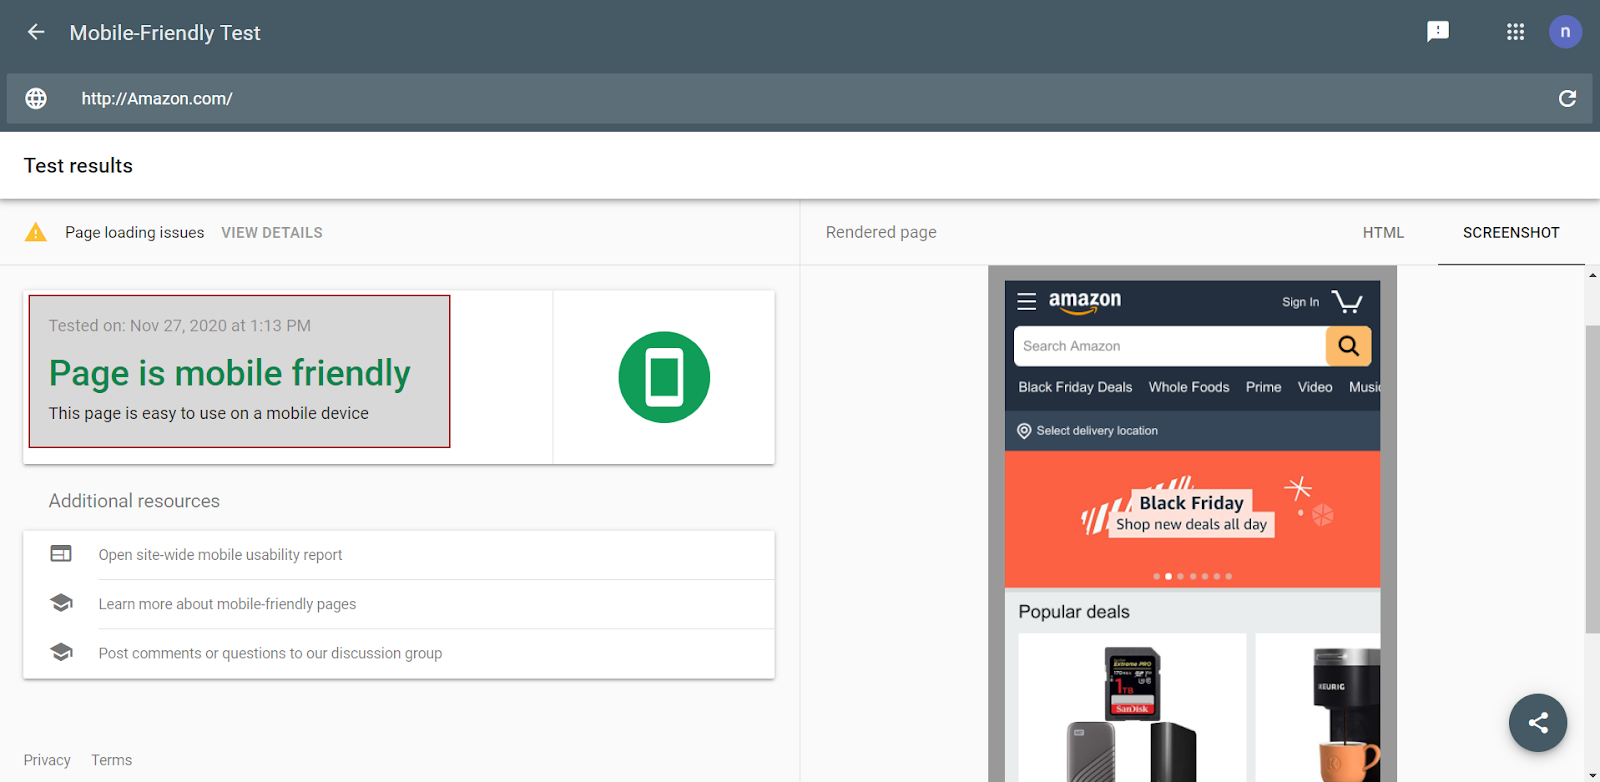Click the 'Page is mobile friendly' heading
The height and width of the screenshot is (782, 1600).
229,373
